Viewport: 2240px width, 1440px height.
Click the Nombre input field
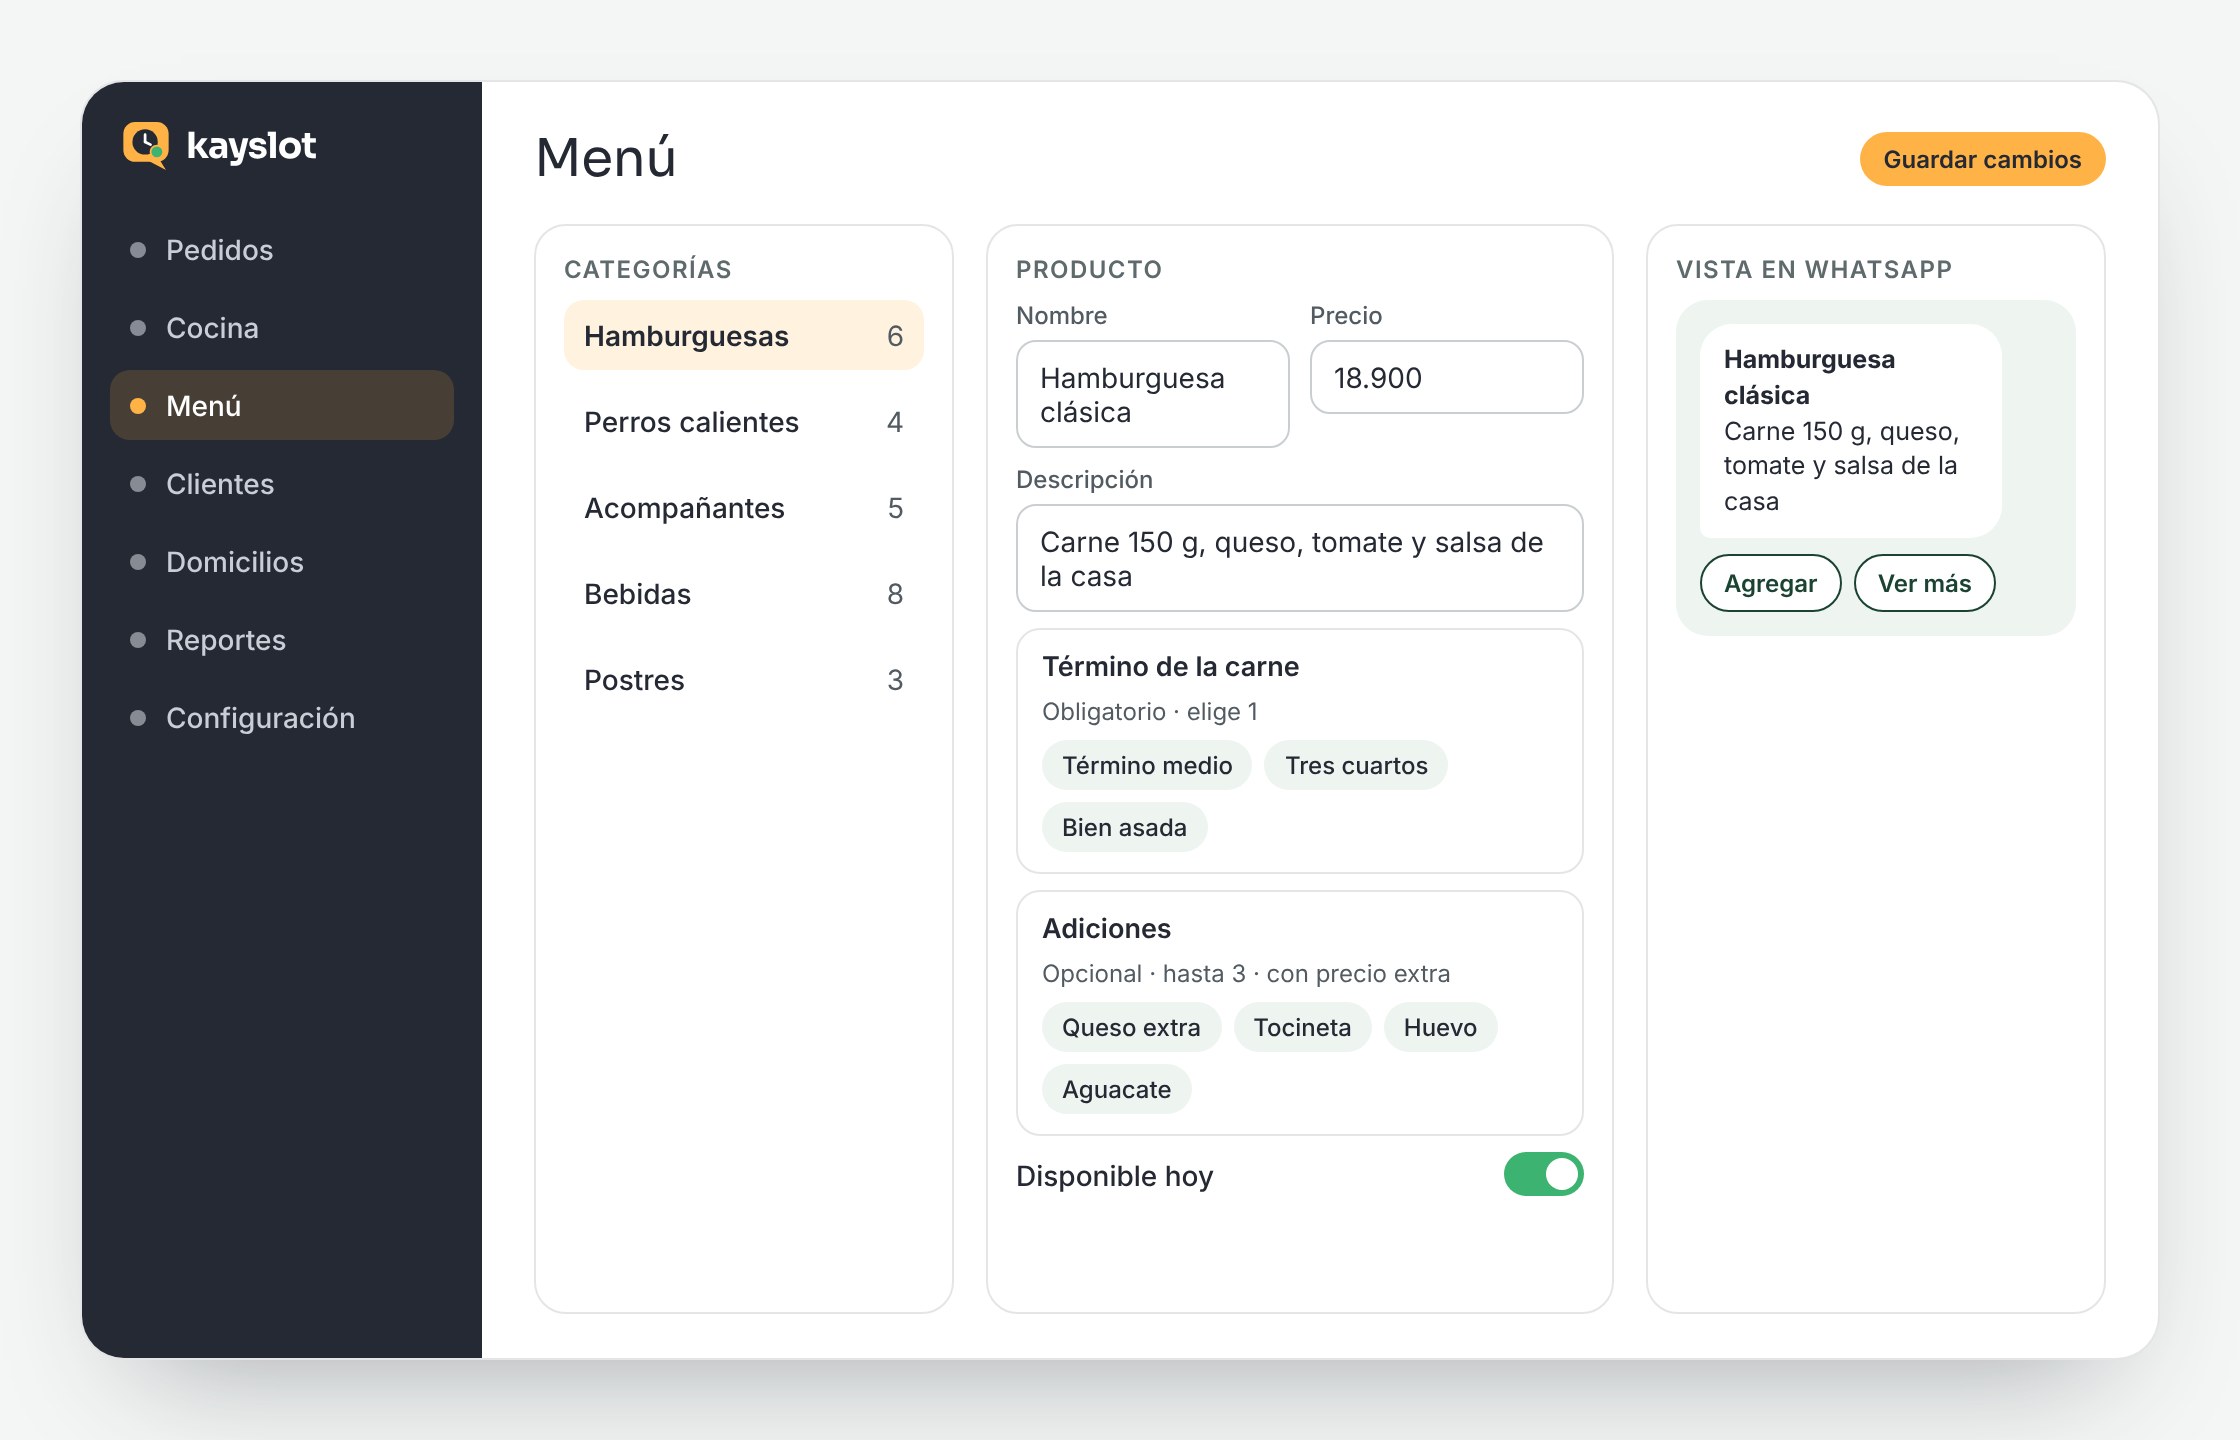pyautogui.click(x=1153, y=394)
